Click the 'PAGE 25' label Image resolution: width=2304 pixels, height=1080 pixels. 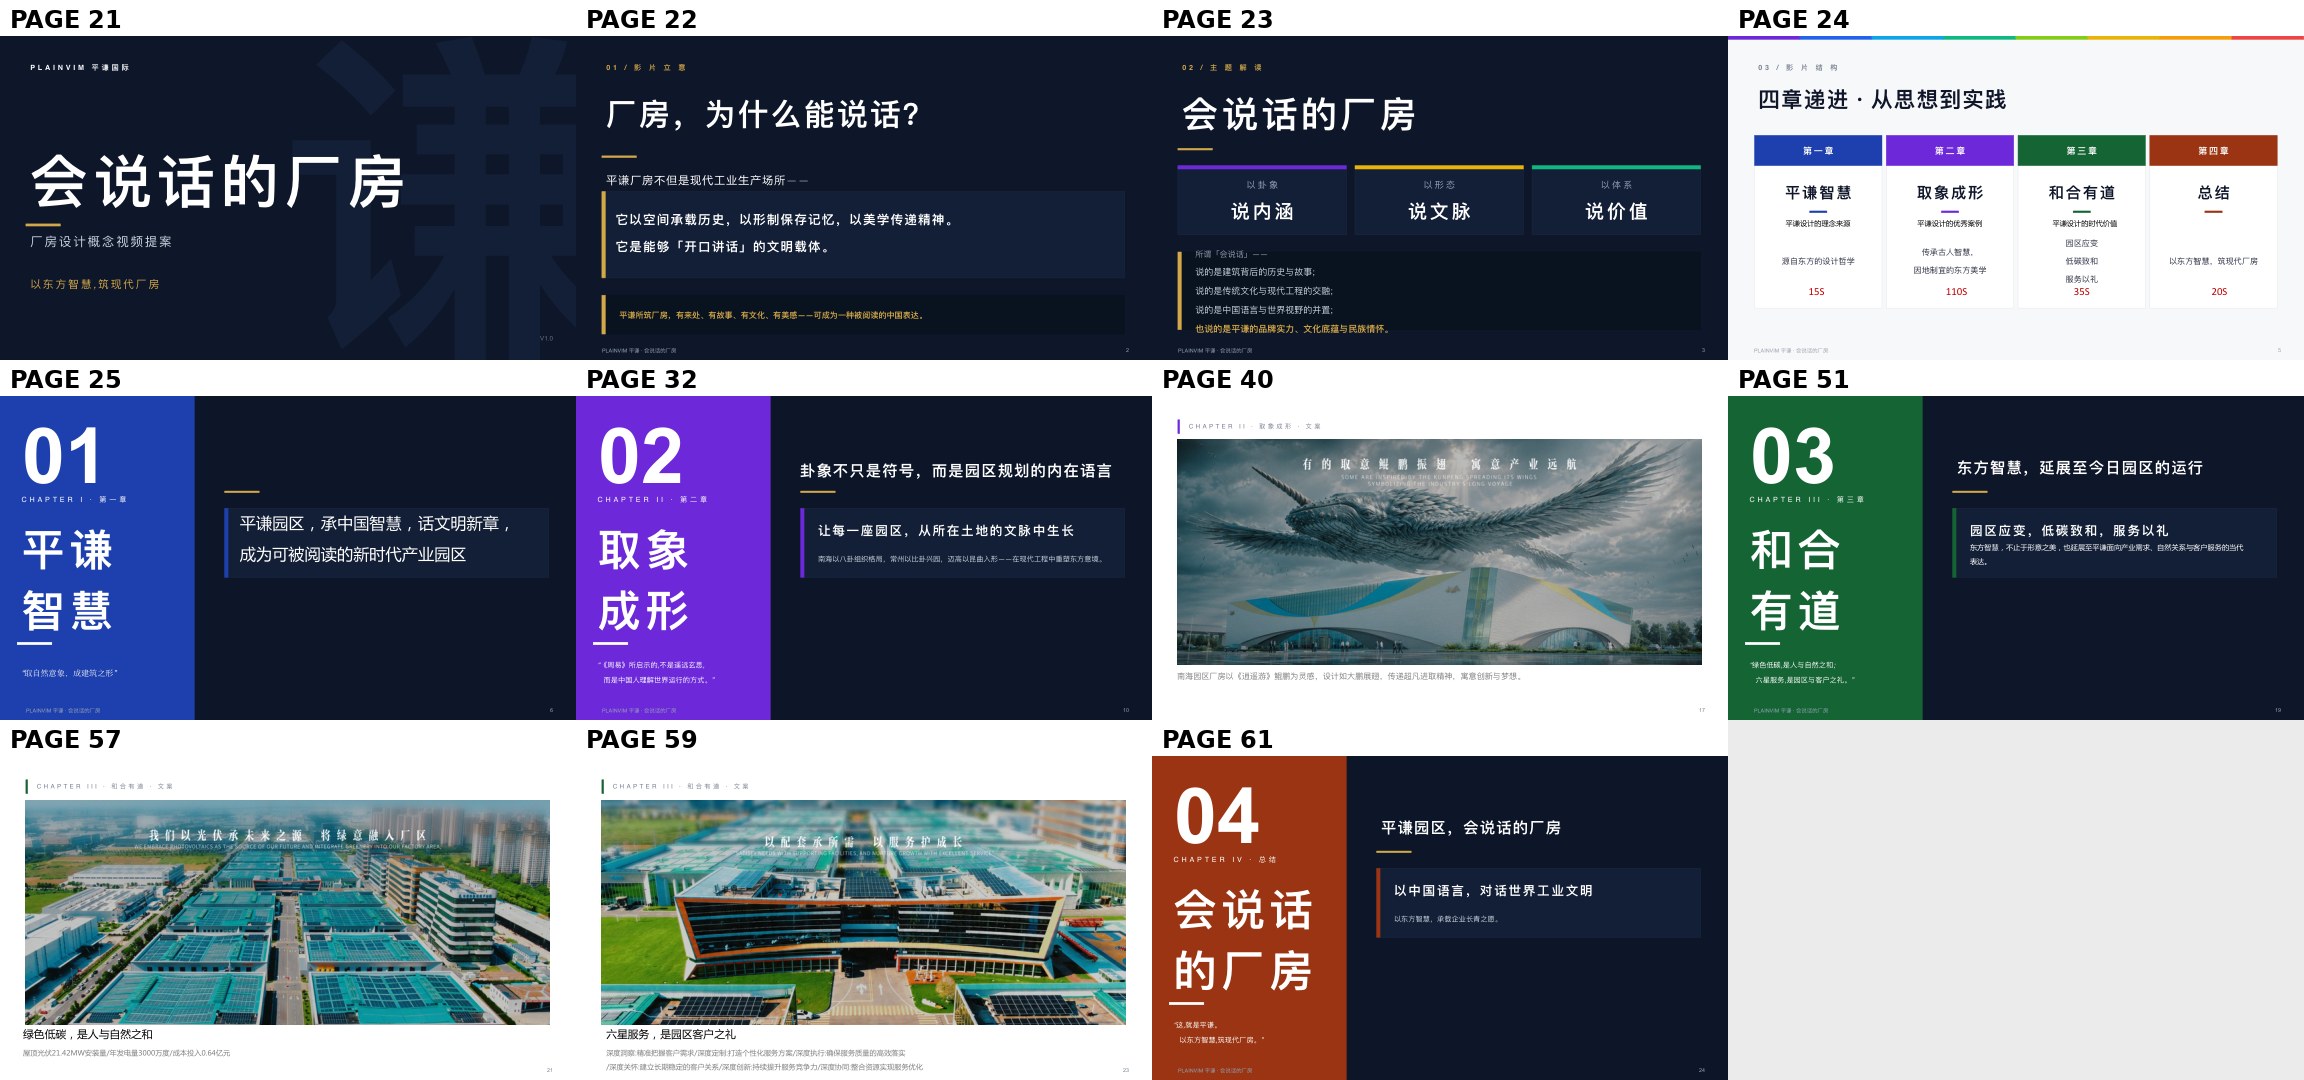(66, 379)
